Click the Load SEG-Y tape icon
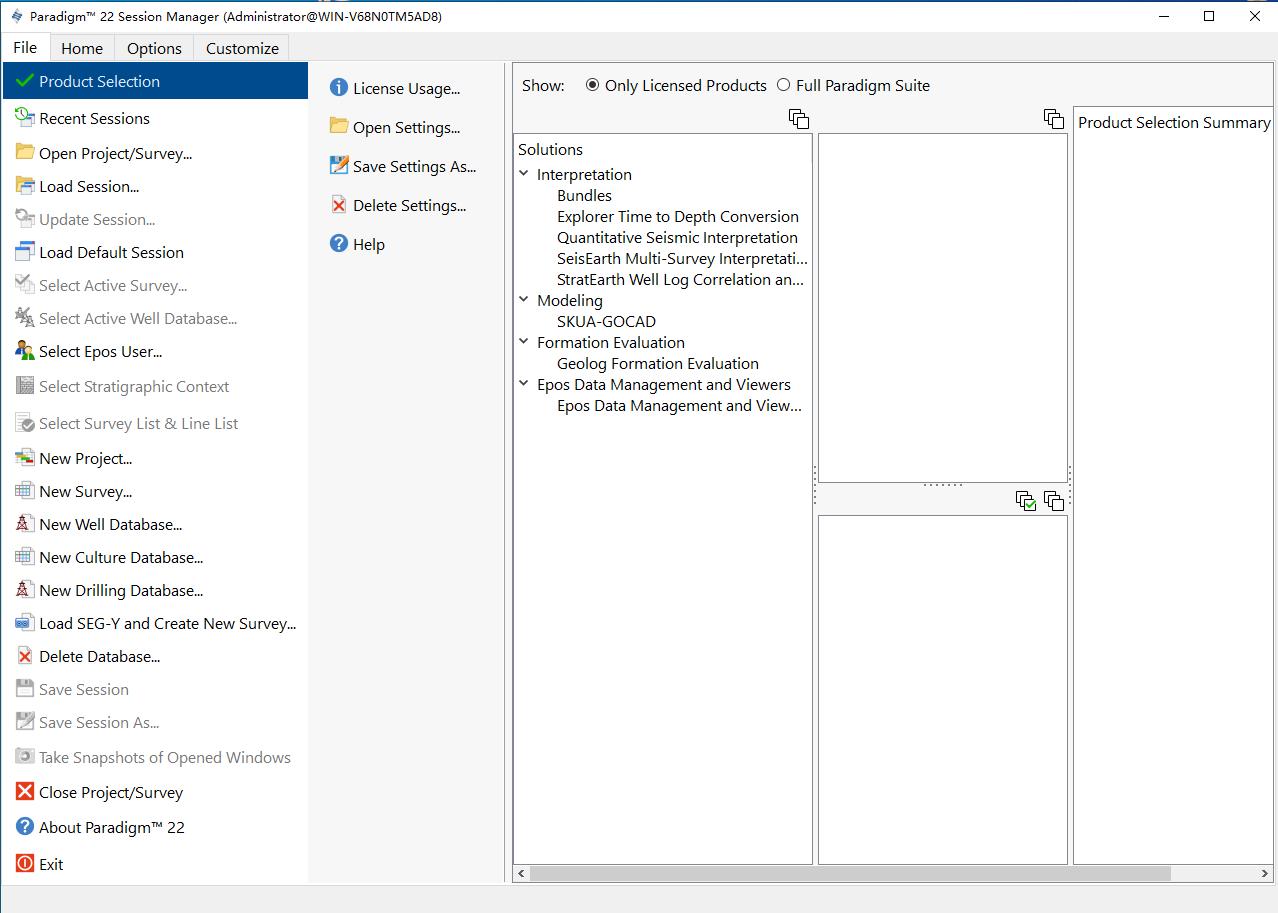Viewport: 1278px width, 913px height. (x=25, y=623)
